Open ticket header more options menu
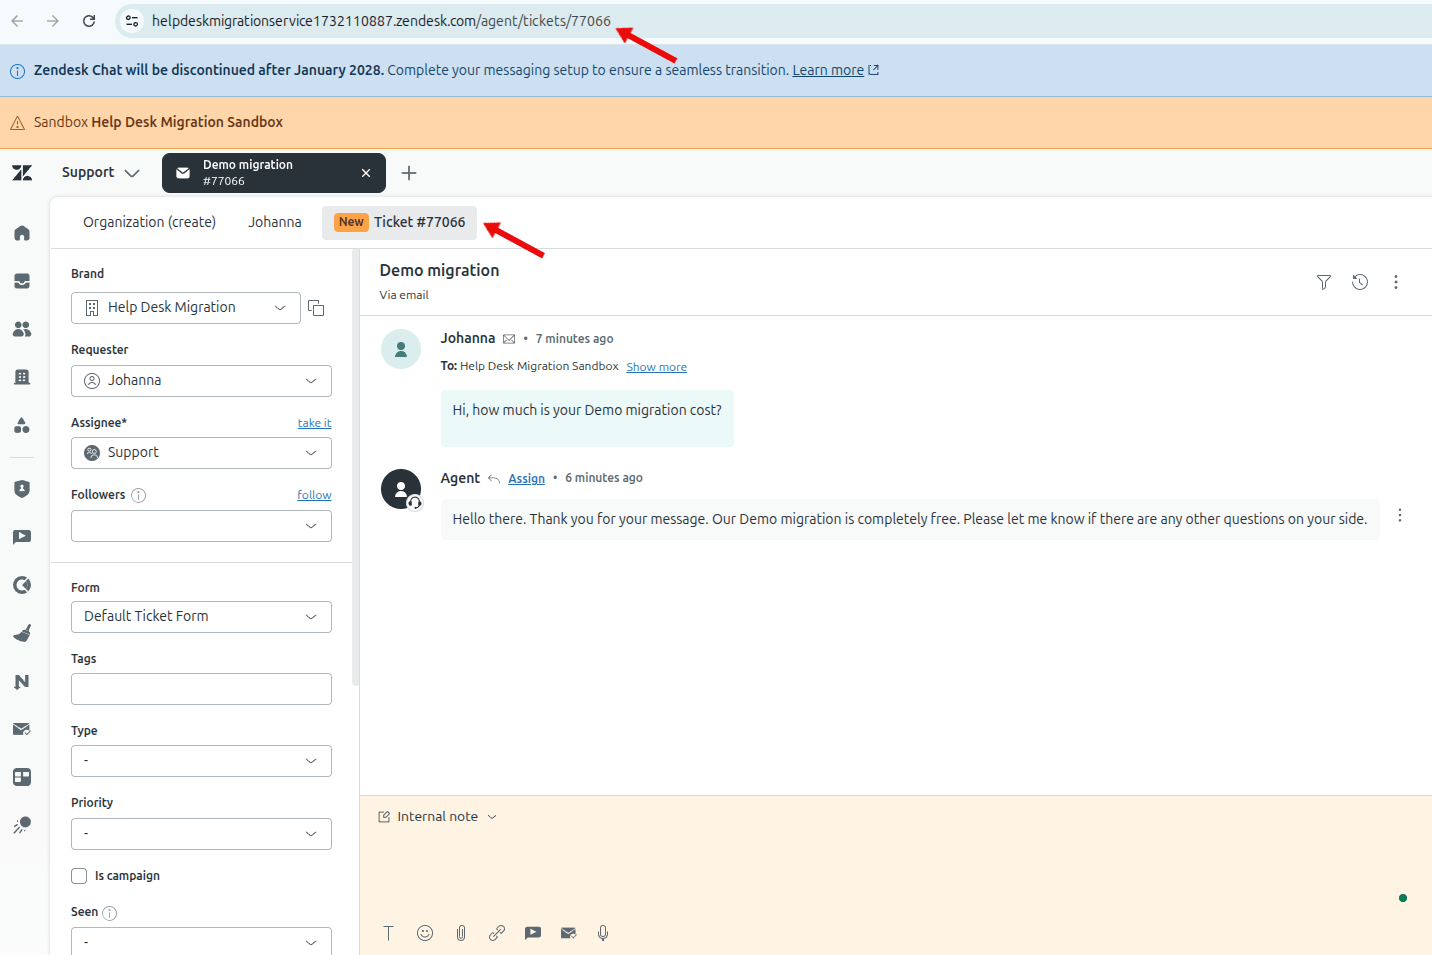The width and height of the screenshot is (1432, 955). click(x=1396, y=282)
